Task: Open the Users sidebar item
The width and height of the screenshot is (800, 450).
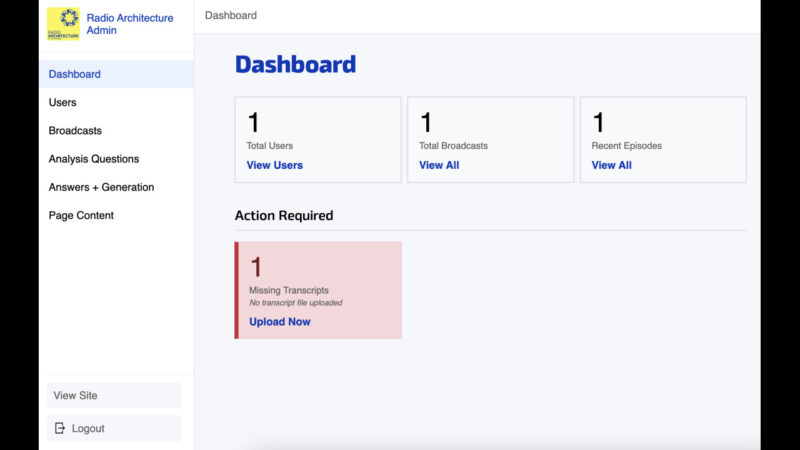Action: click(63, 102)
